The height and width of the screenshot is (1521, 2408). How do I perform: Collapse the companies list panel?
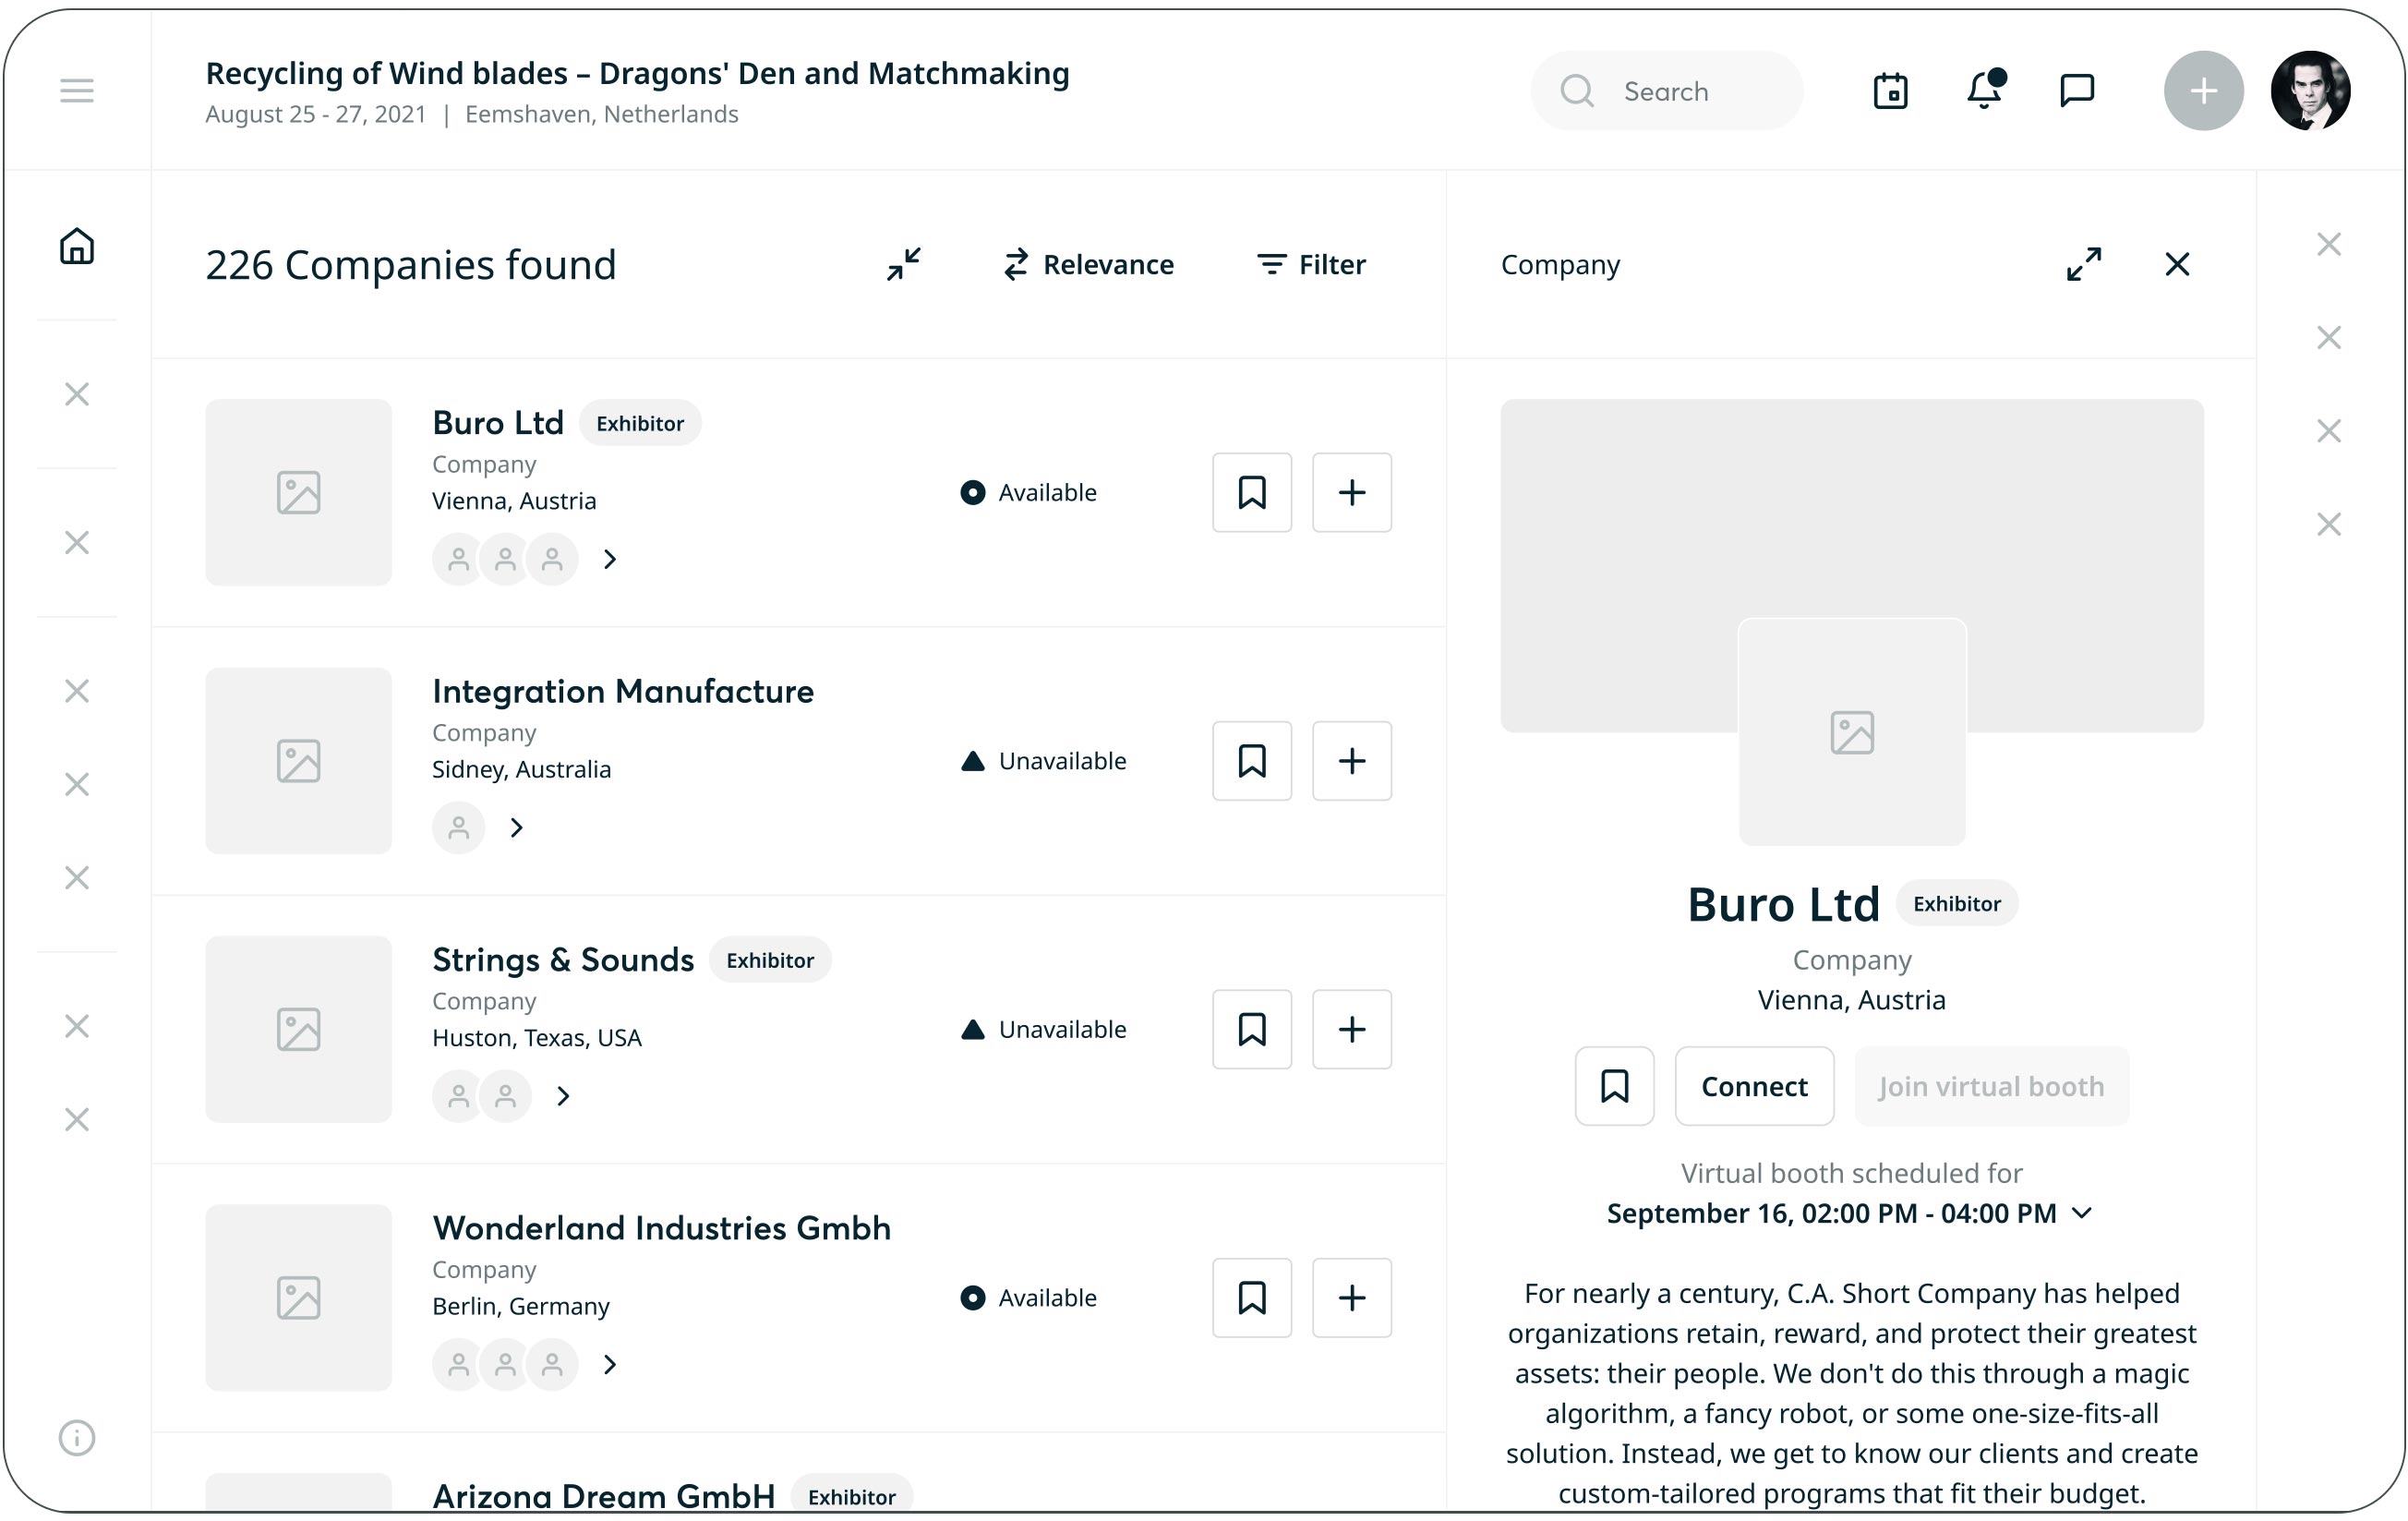[903, 264]
